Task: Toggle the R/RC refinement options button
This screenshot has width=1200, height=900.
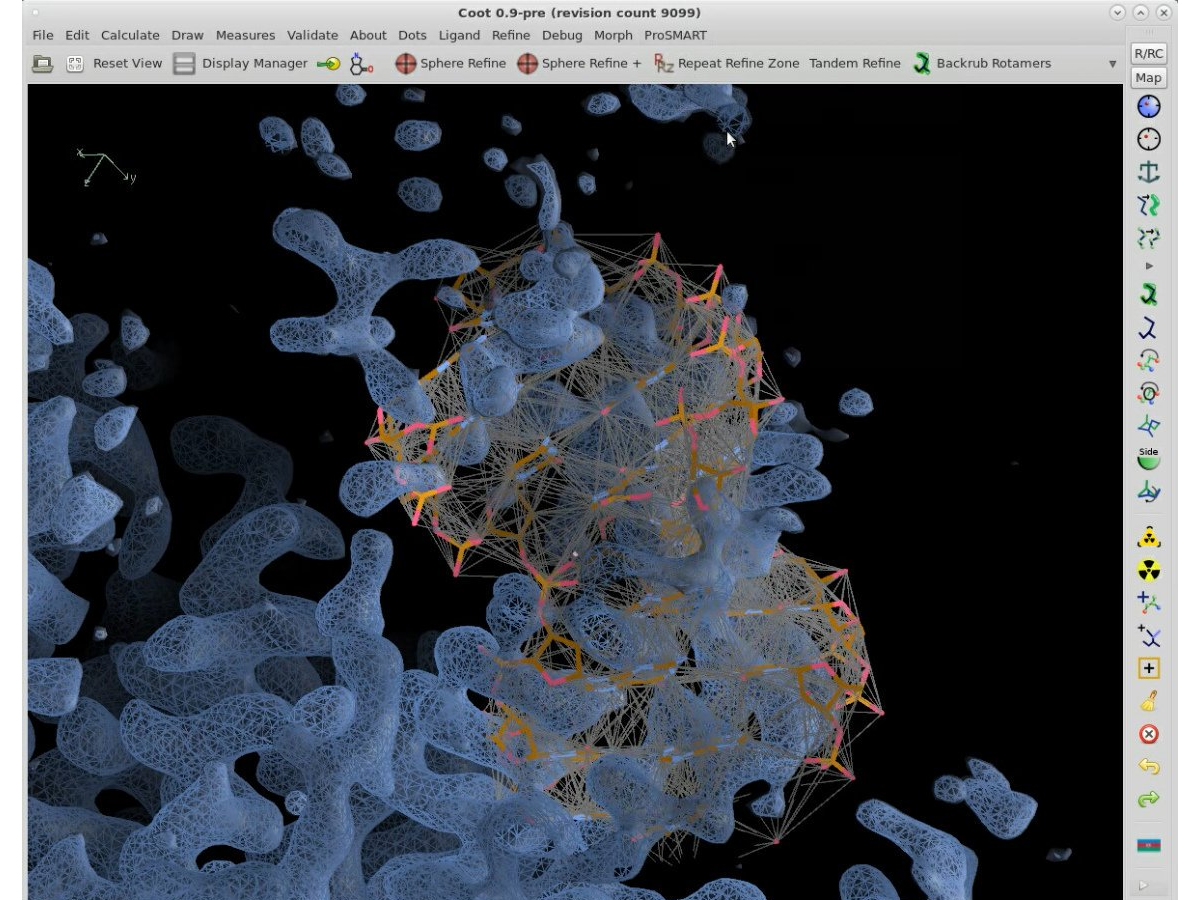Action: coord(1148,54)
